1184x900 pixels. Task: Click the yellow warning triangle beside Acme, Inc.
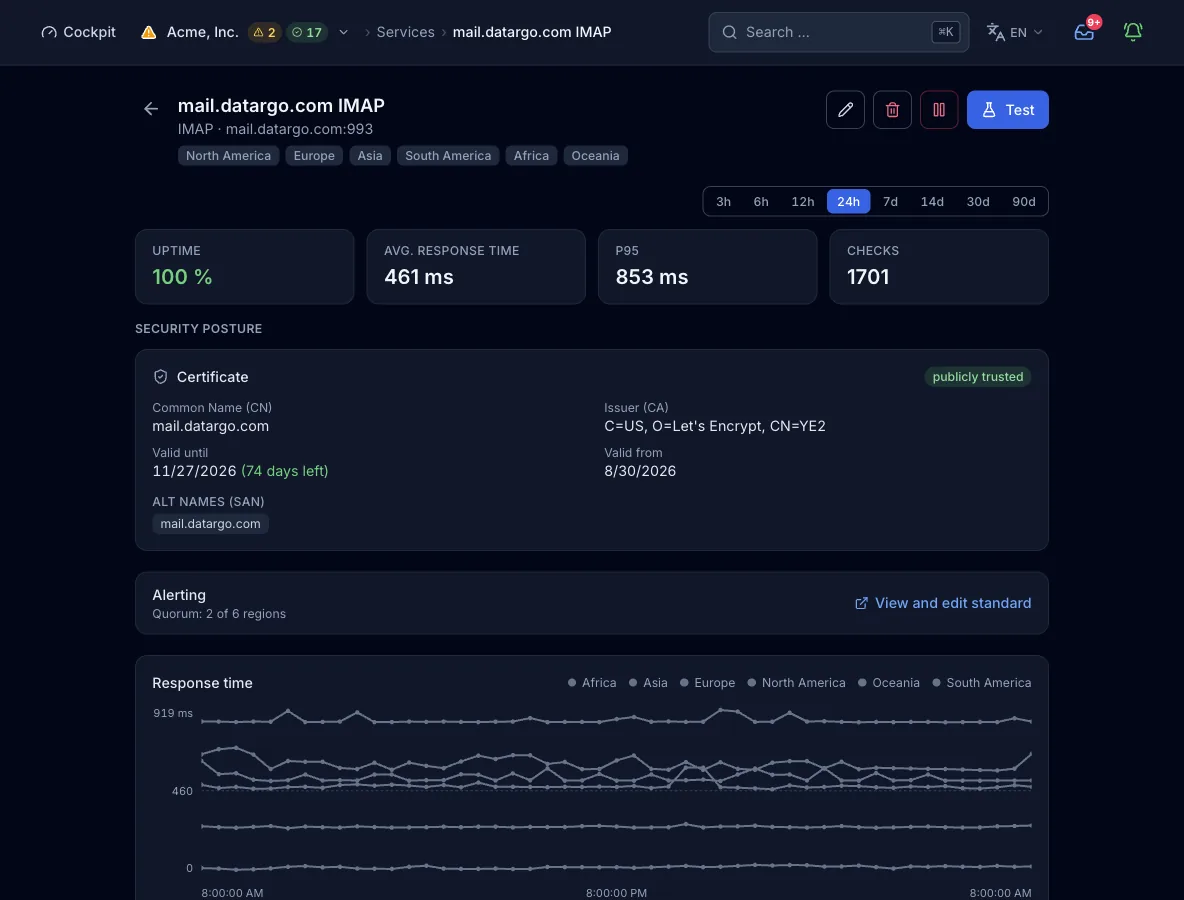149,32
